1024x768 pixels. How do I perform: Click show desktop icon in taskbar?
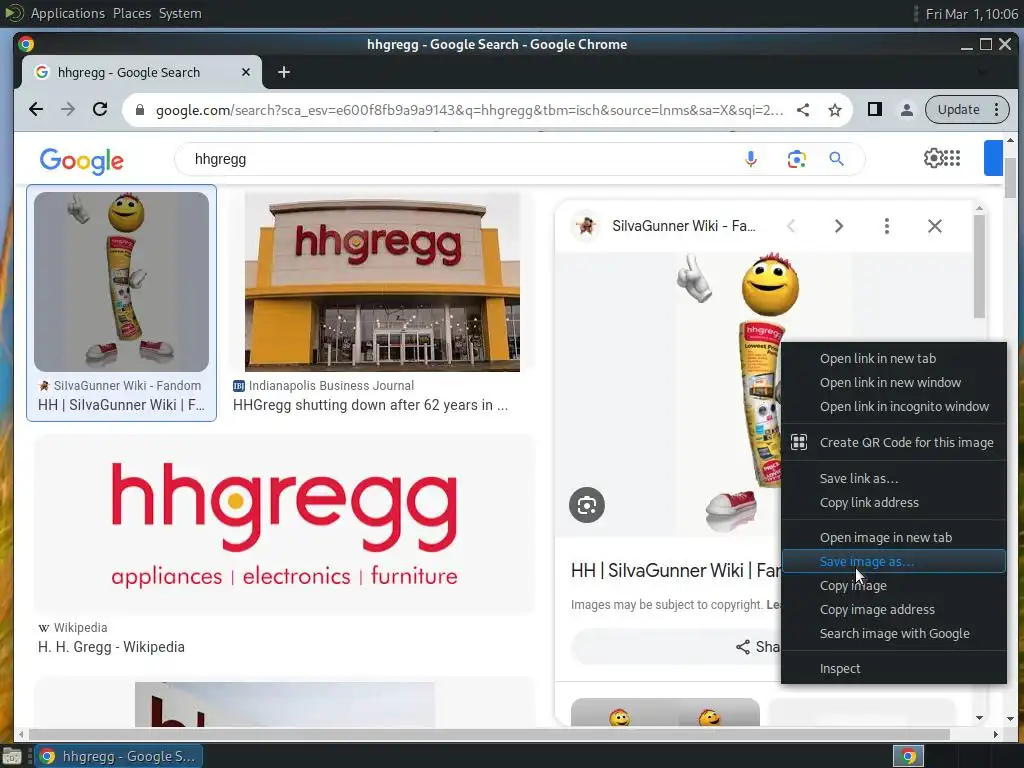point(12,757)
